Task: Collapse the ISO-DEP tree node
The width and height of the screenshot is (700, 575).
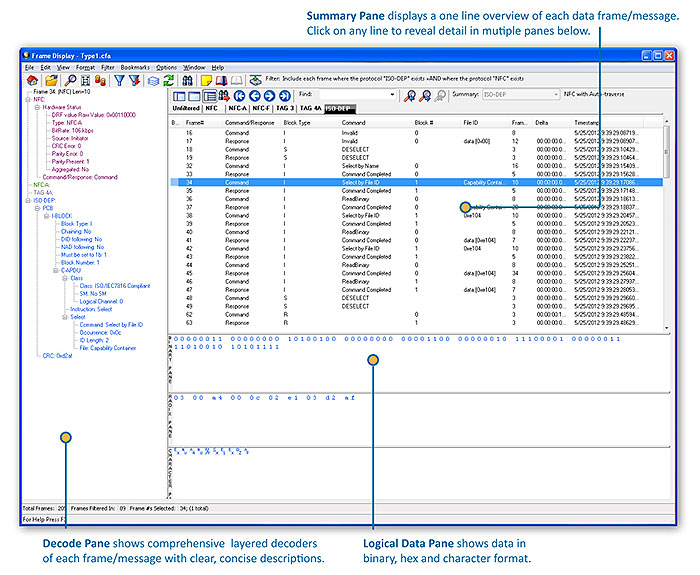Action: 29,199
